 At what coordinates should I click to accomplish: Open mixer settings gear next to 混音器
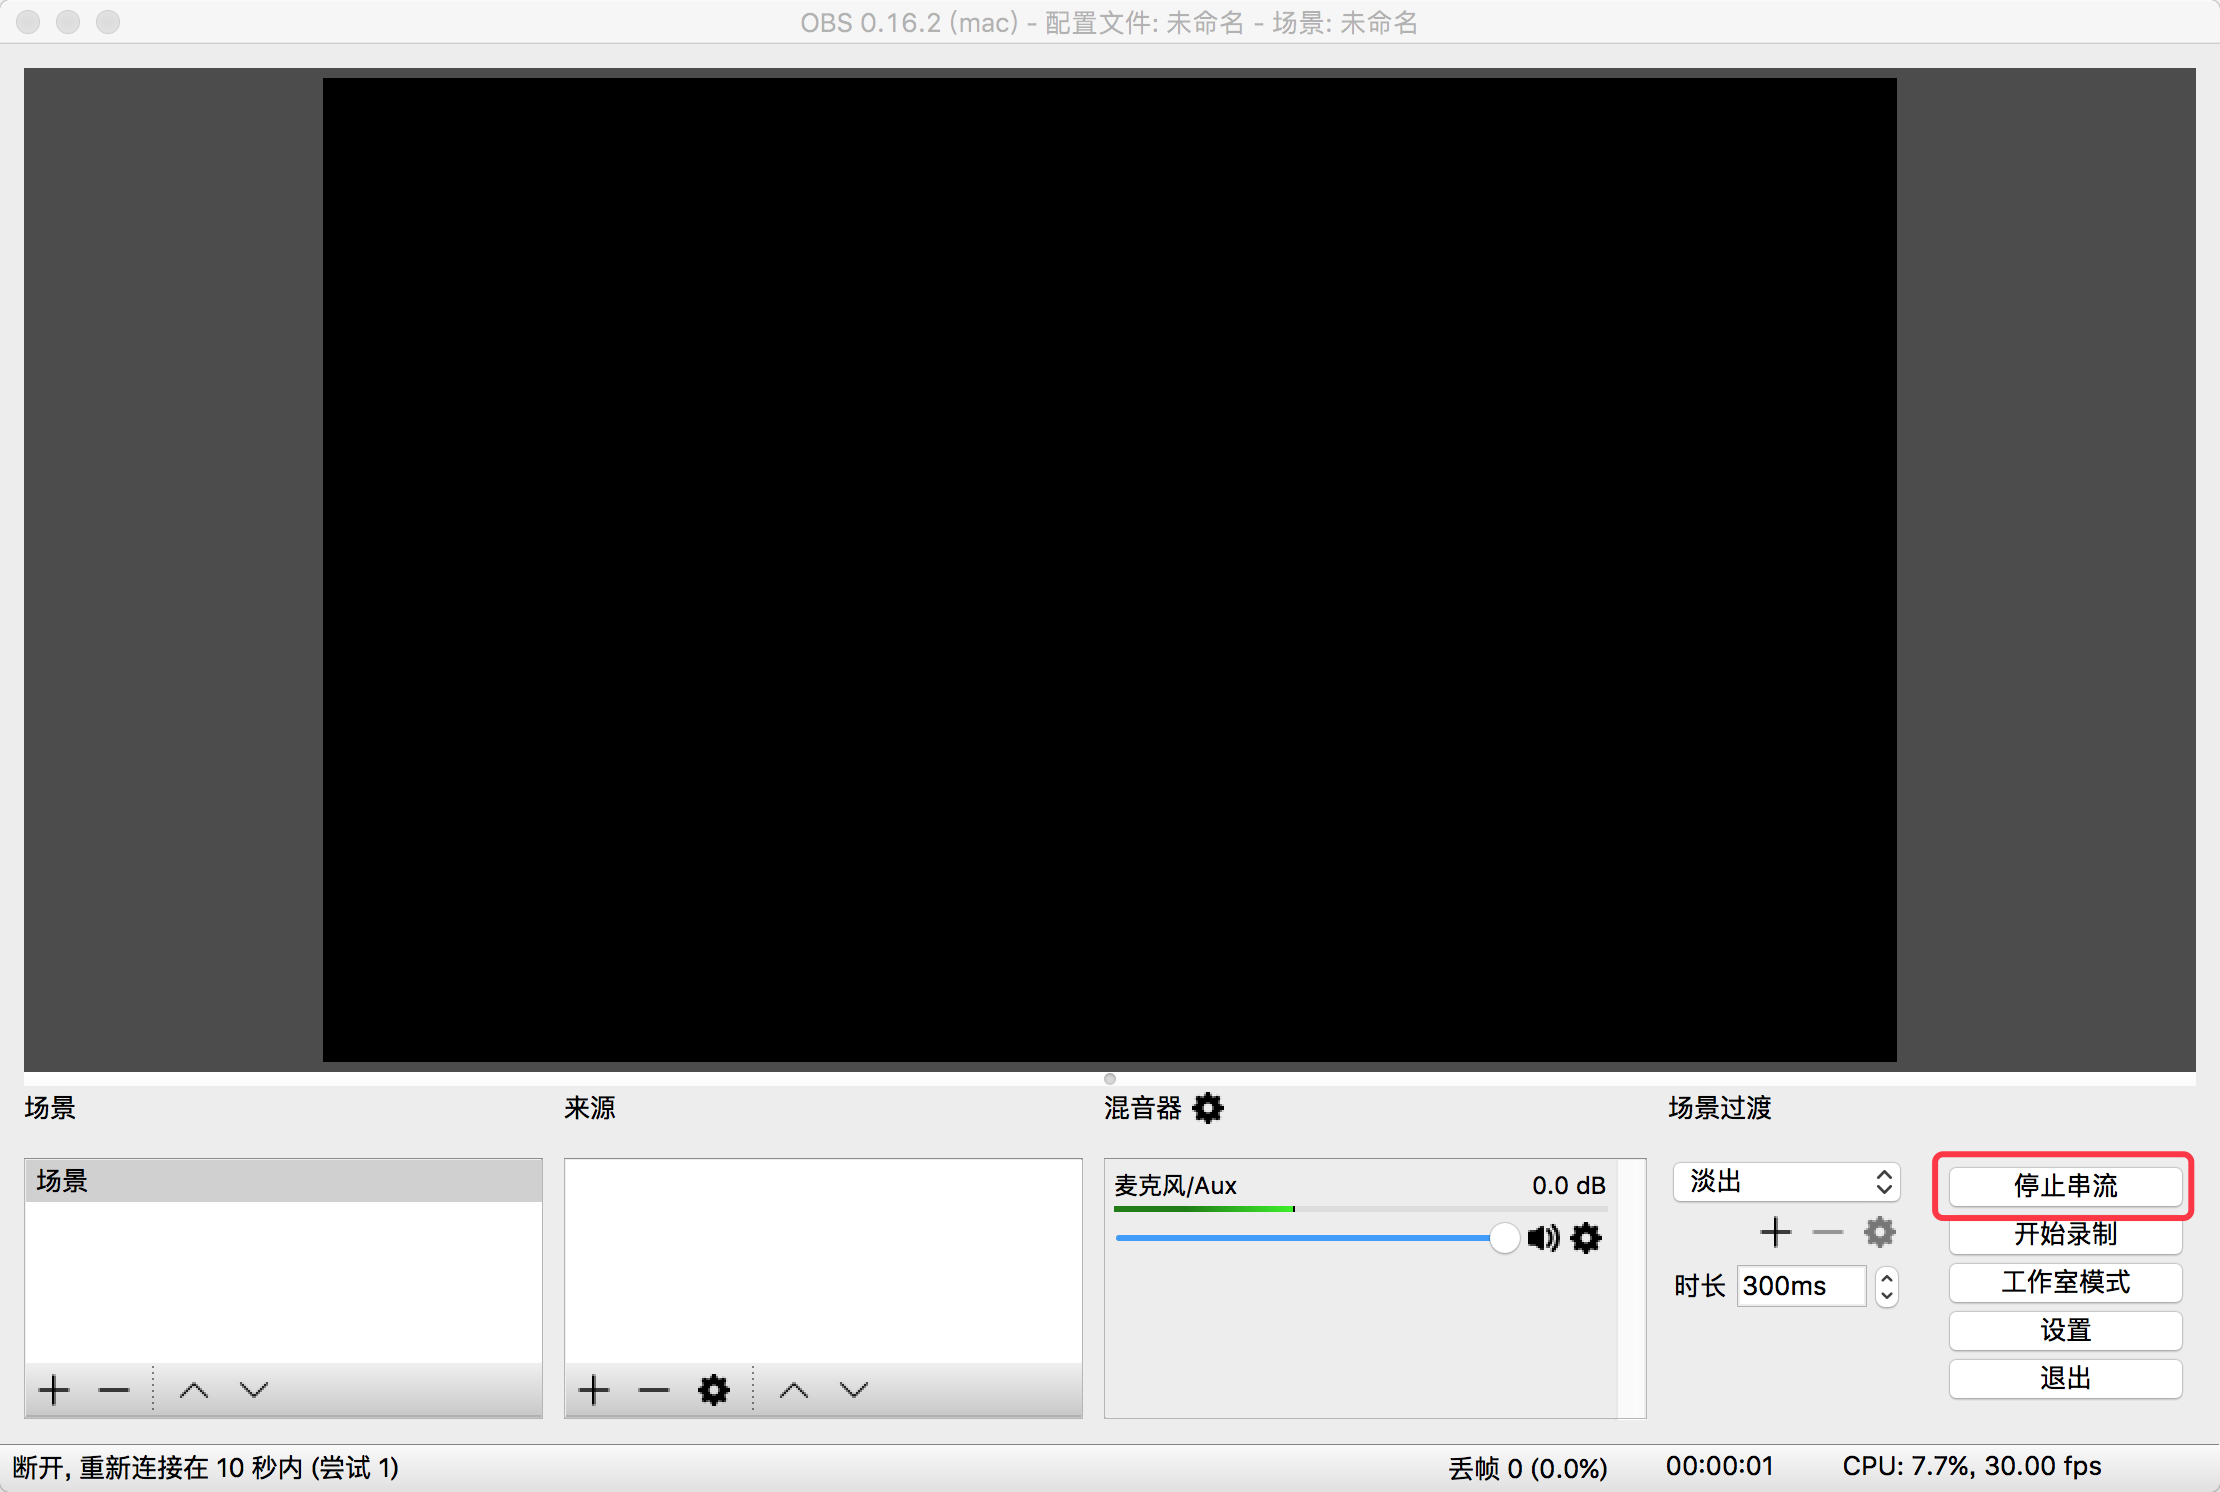pyautogui.click(x=1208, y=1108)
